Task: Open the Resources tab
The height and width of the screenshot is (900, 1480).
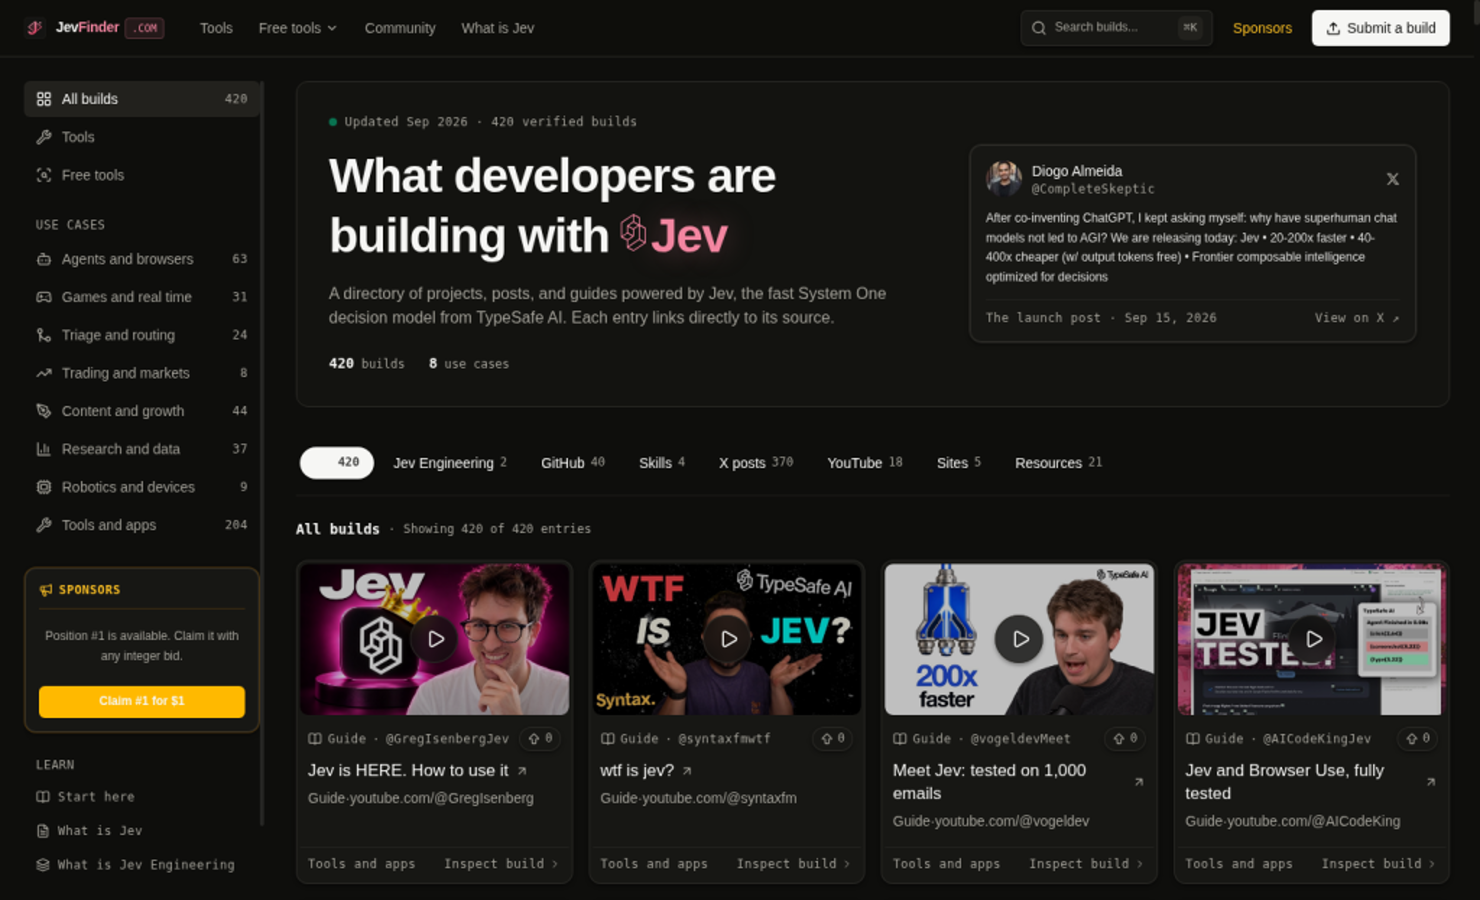Action: tap(1058, 463)
